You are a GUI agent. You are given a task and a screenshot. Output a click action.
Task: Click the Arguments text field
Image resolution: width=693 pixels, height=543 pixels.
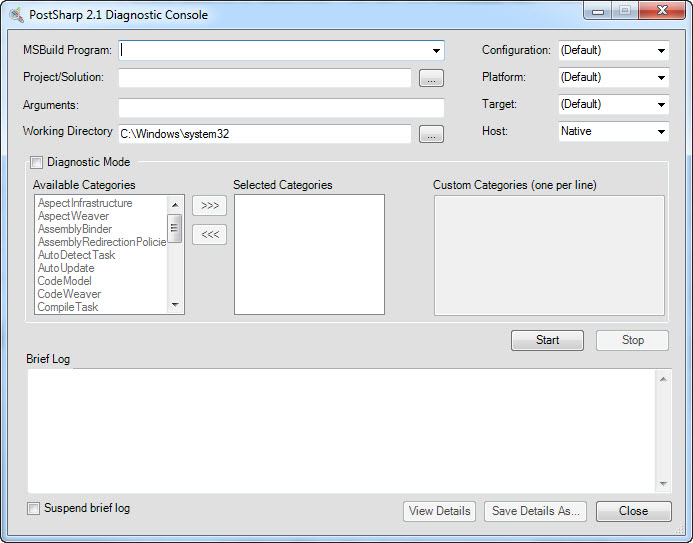281,107
